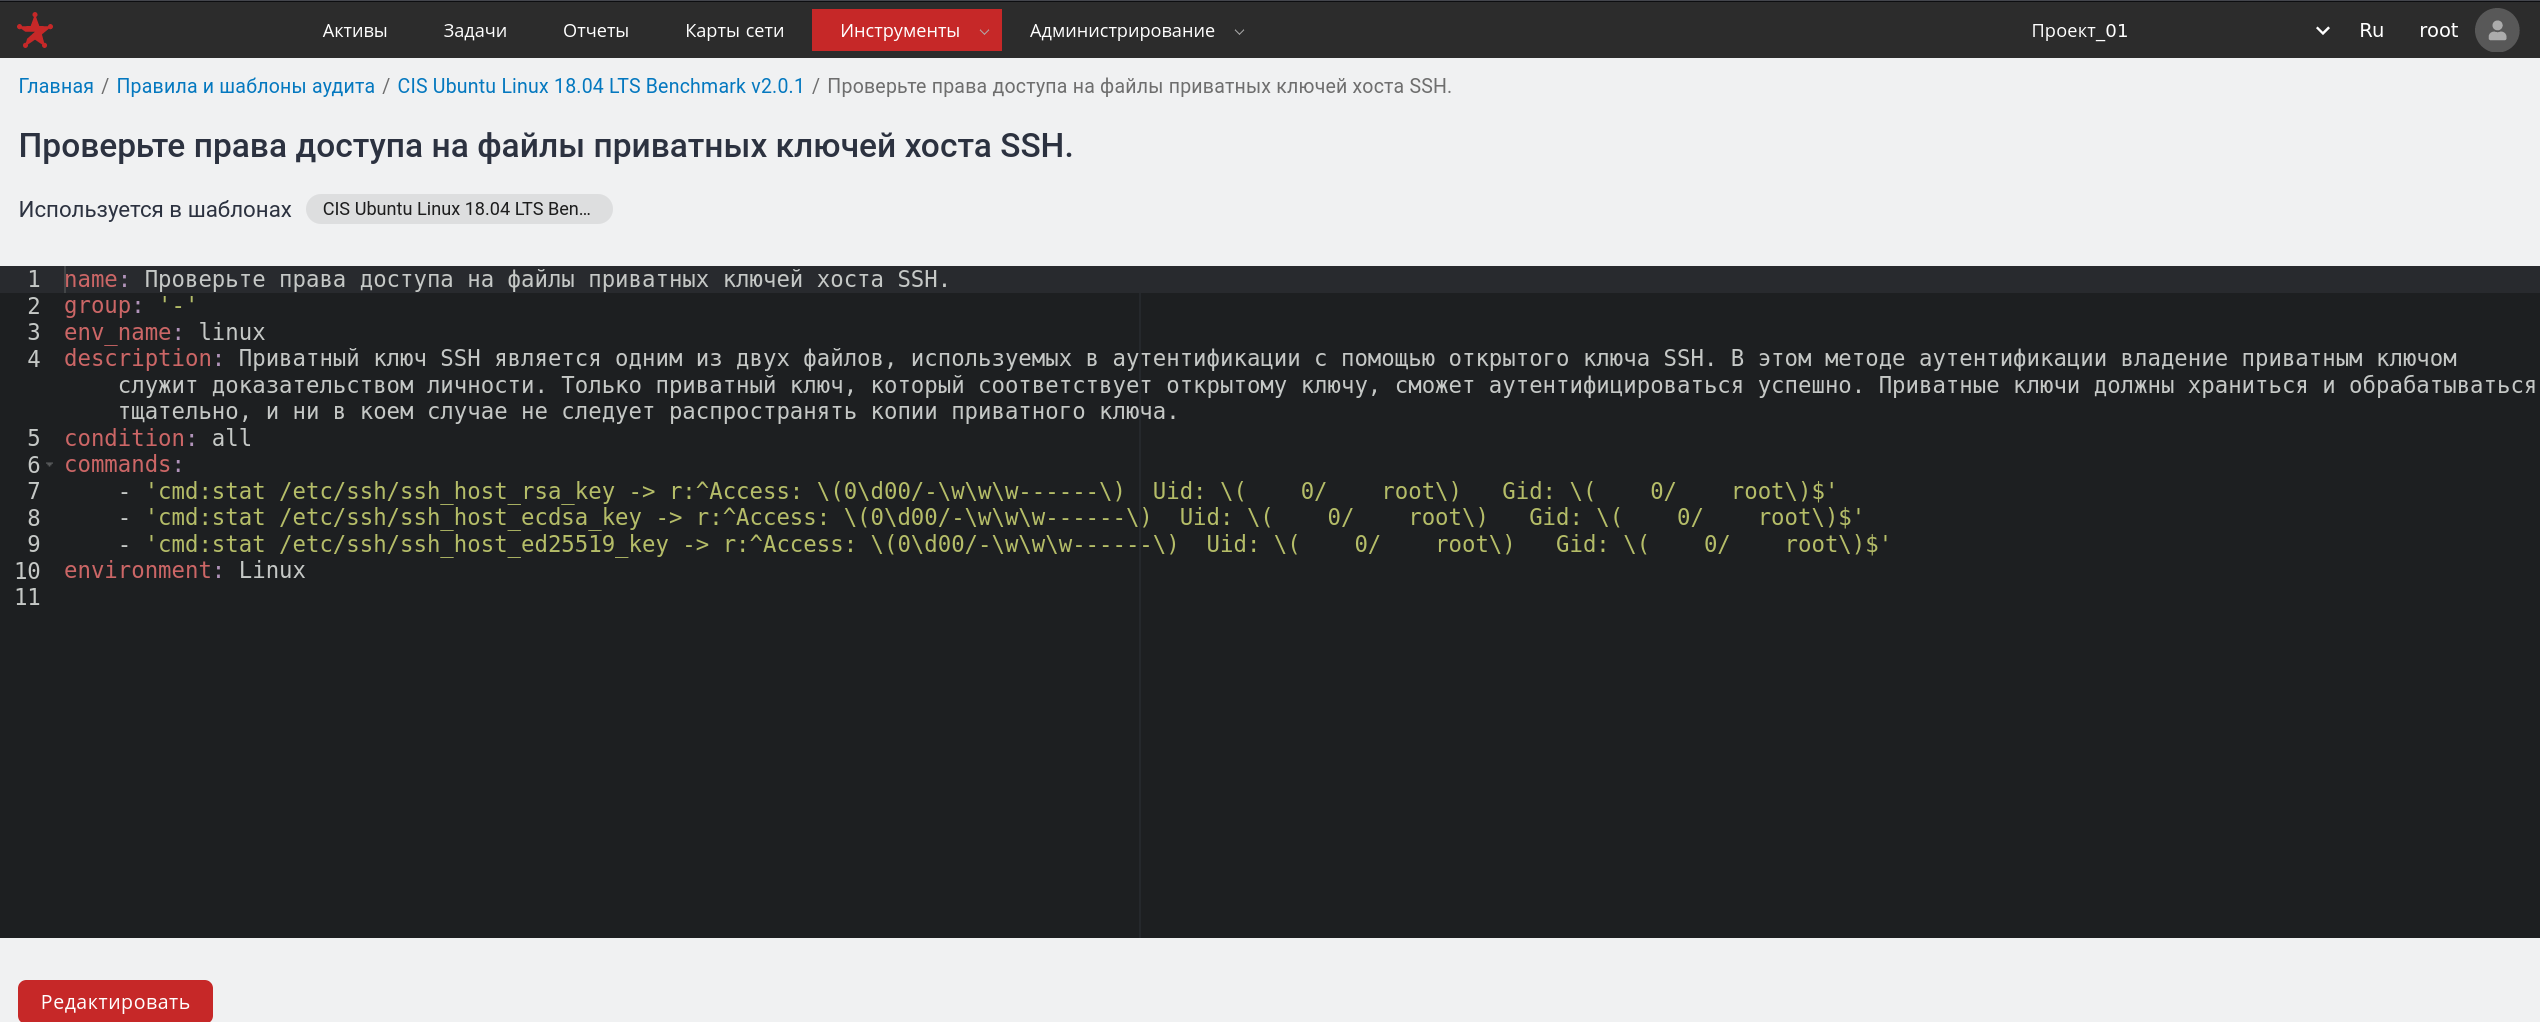This screenshot has height=1022, width=2540.
Task: Click the 'Используется в шаблонах' label
Action: click(x=155, y=209)
